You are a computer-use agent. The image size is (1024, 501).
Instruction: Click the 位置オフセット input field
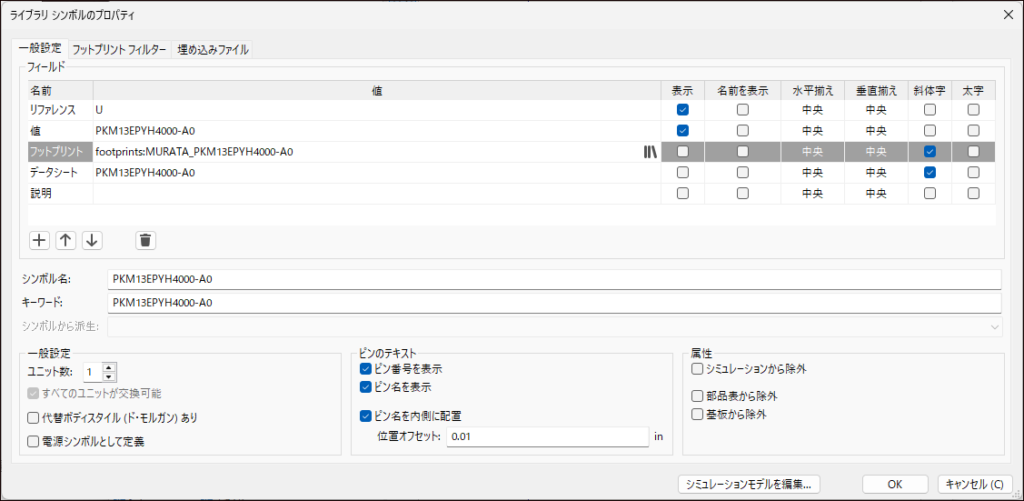point(547,437)
